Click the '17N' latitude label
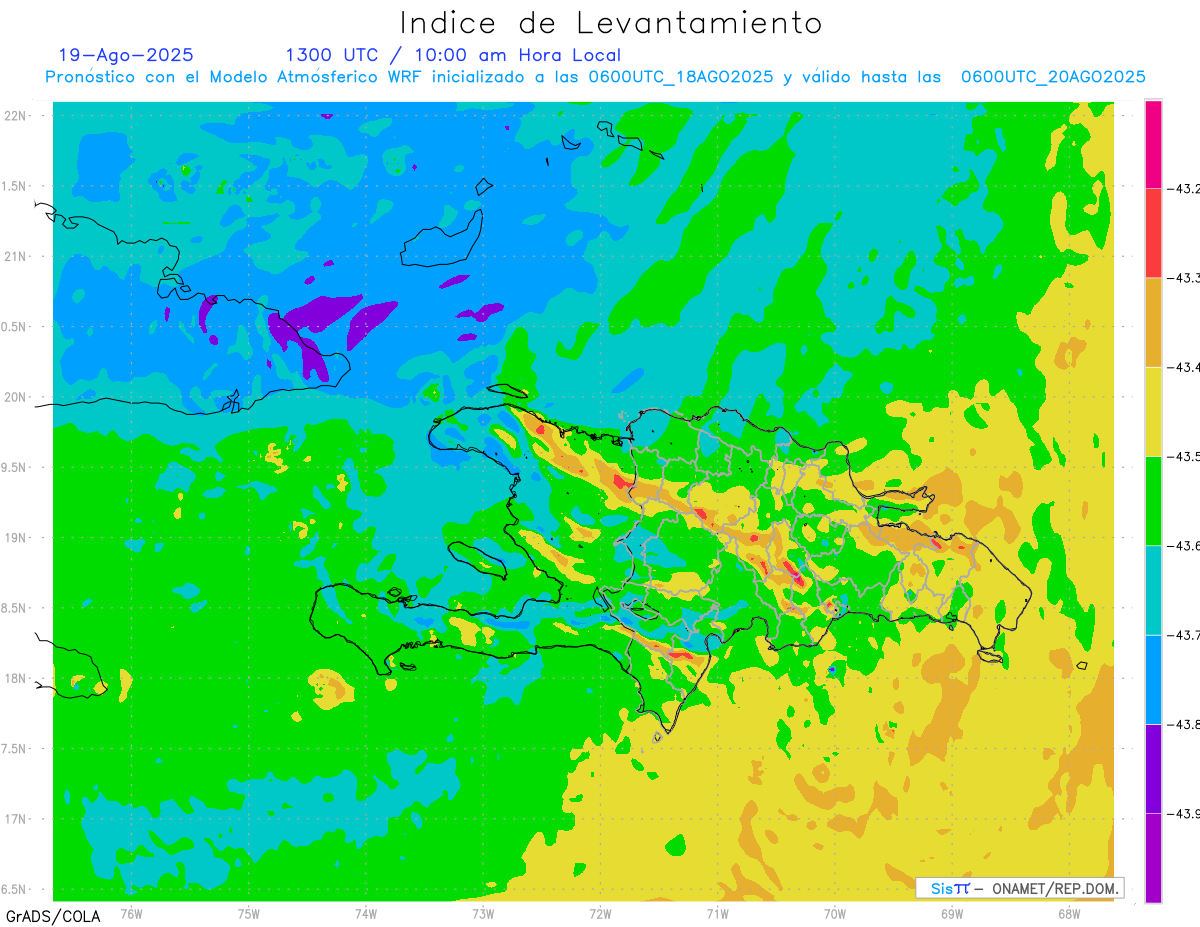The width and height of the screenshot is (1200, 927). [x=16, y=819]
